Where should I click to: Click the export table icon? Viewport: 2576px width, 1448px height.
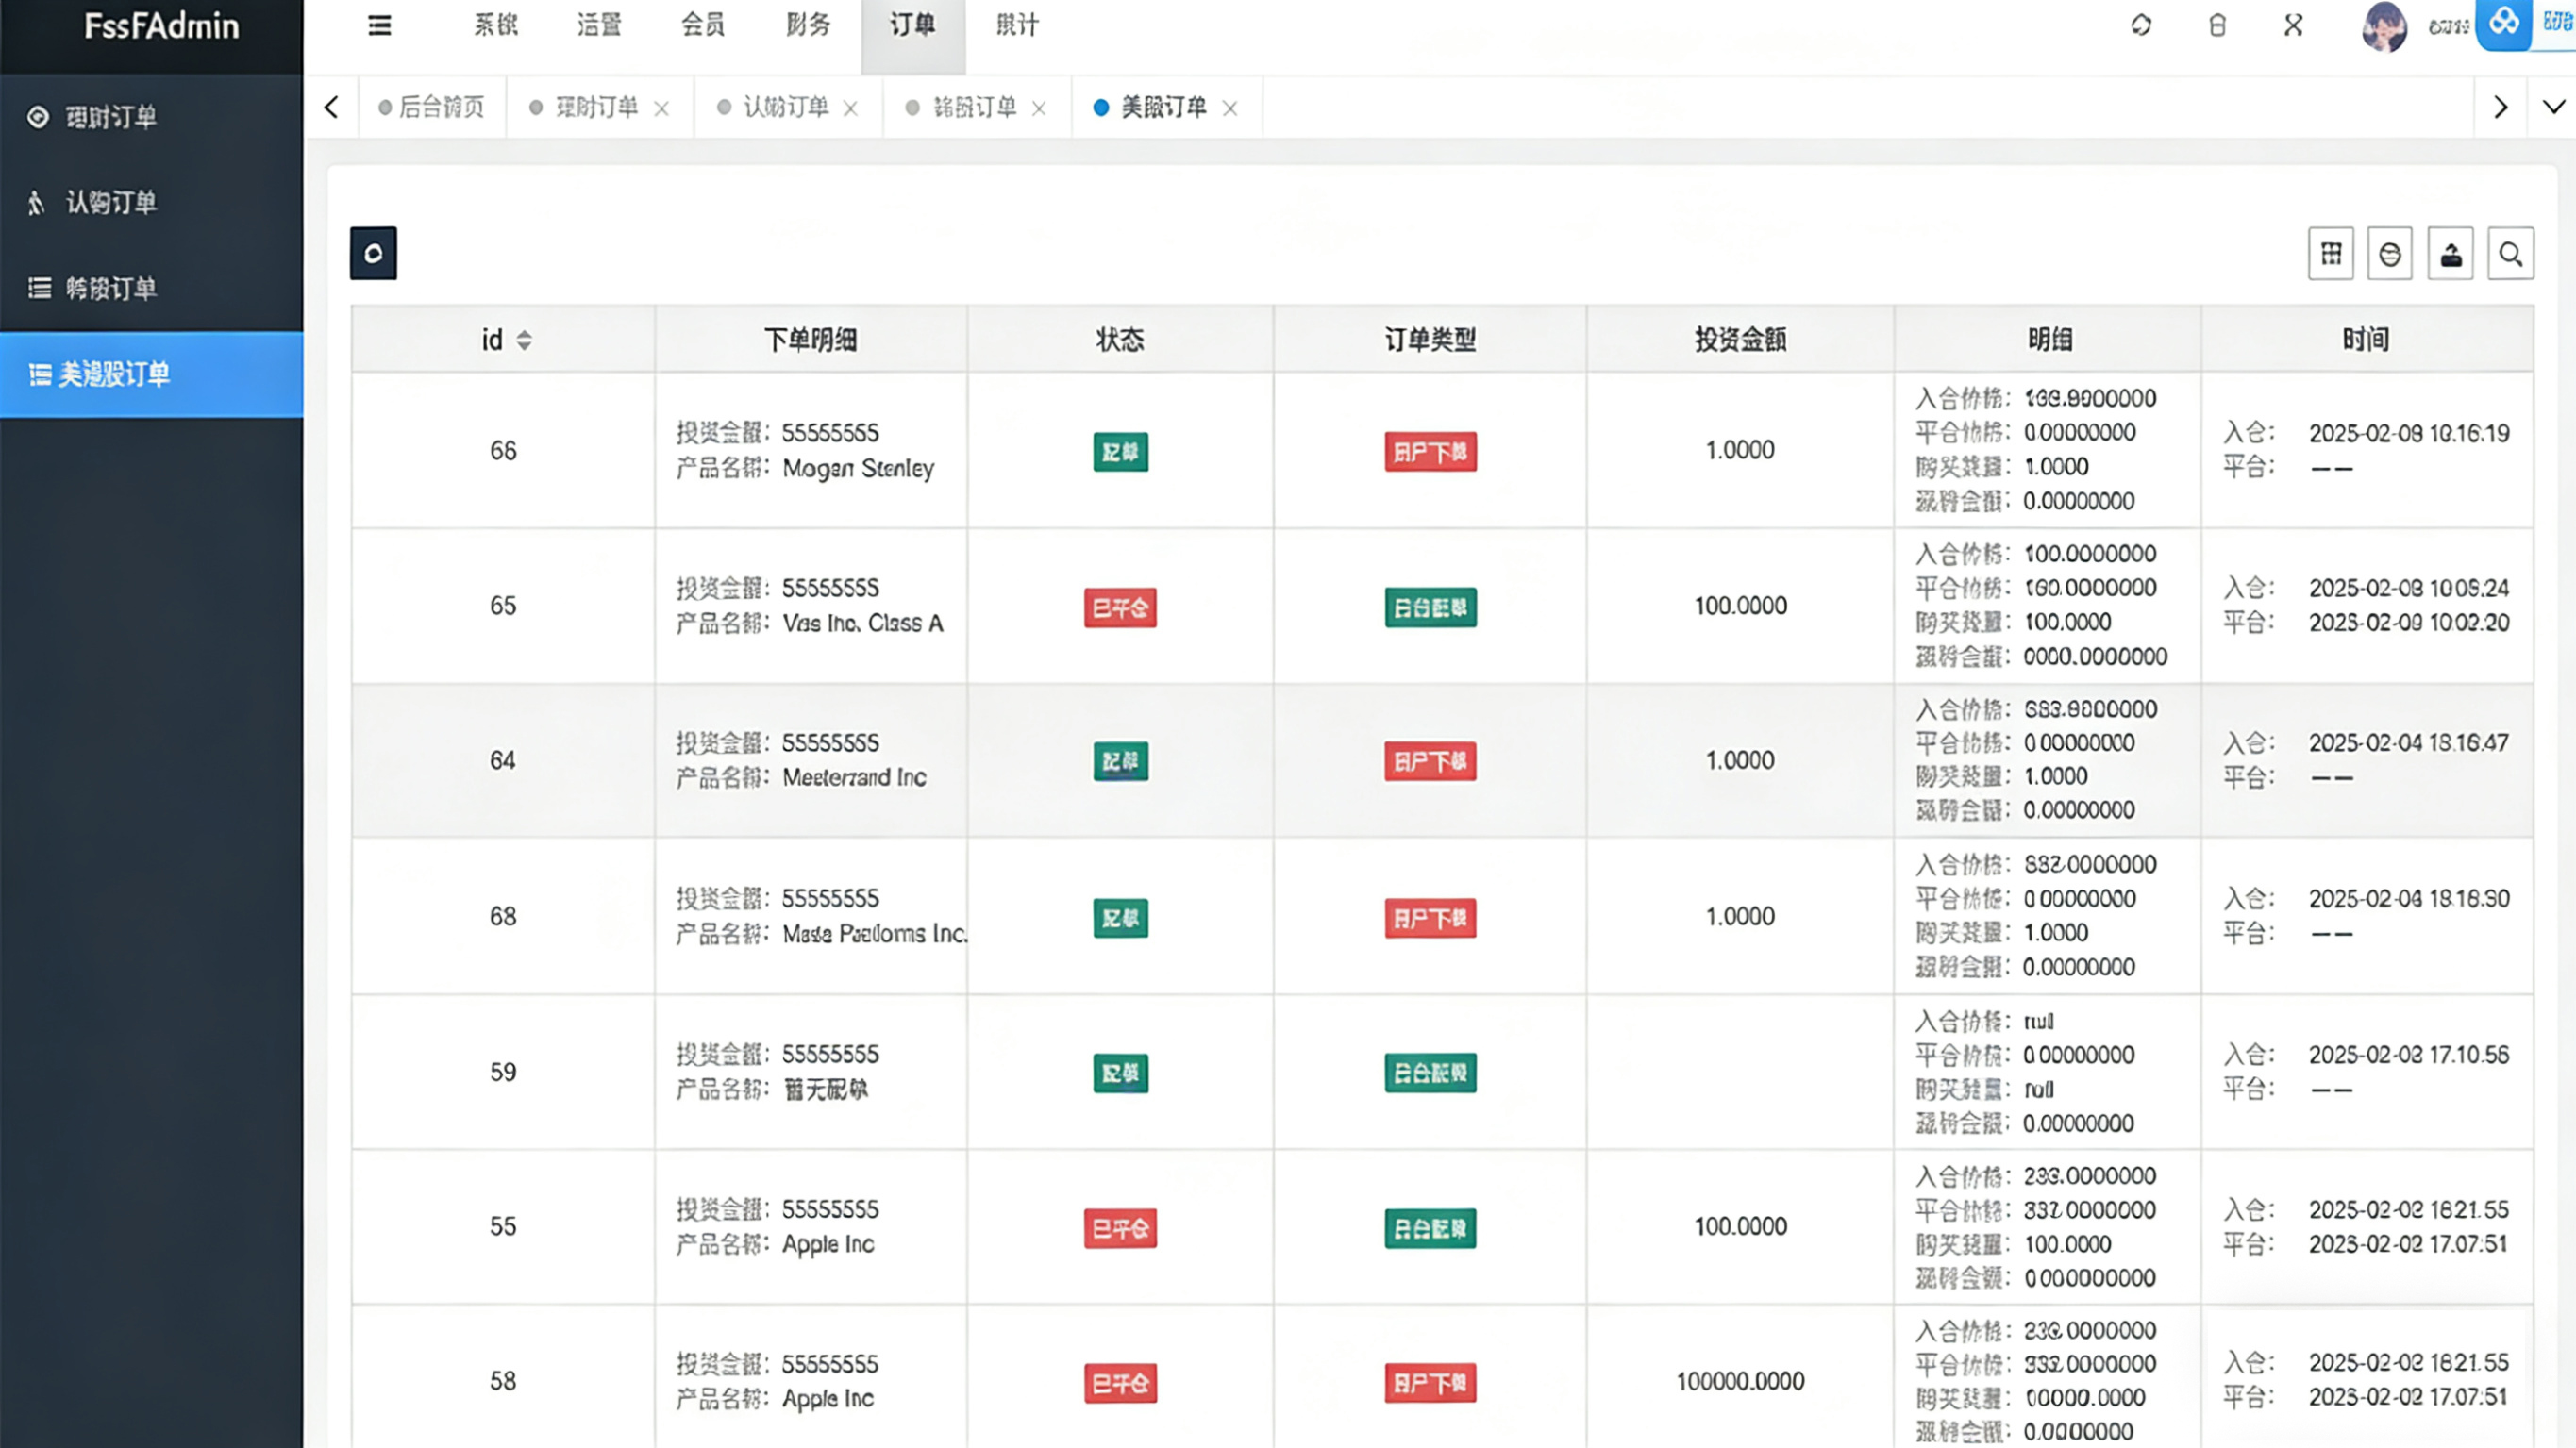point(2451,254)
